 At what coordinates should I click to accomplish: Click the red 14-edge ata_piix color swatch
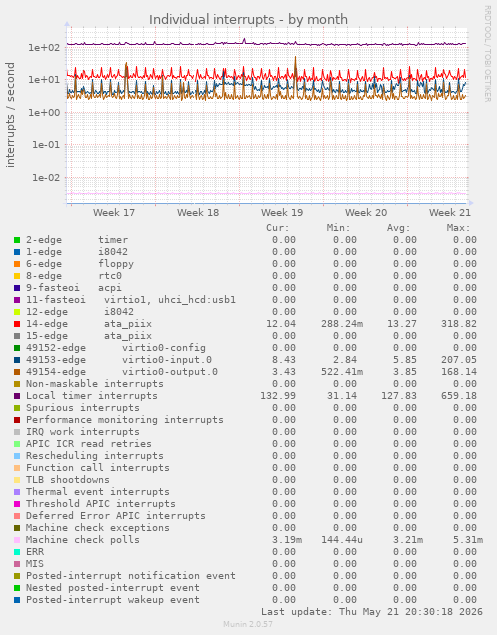tap(17, 324)
